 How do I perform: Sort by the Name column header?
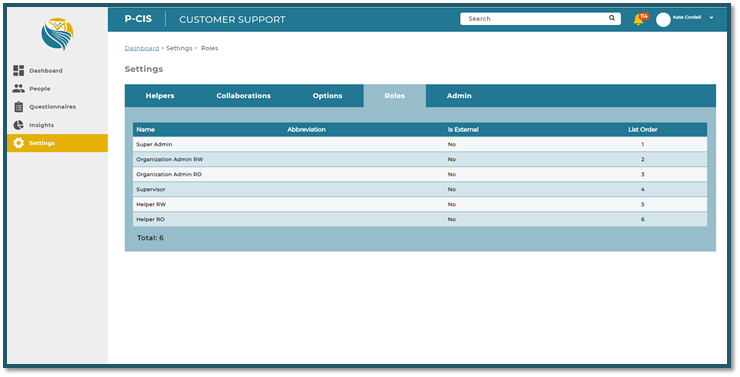(145, 129)
